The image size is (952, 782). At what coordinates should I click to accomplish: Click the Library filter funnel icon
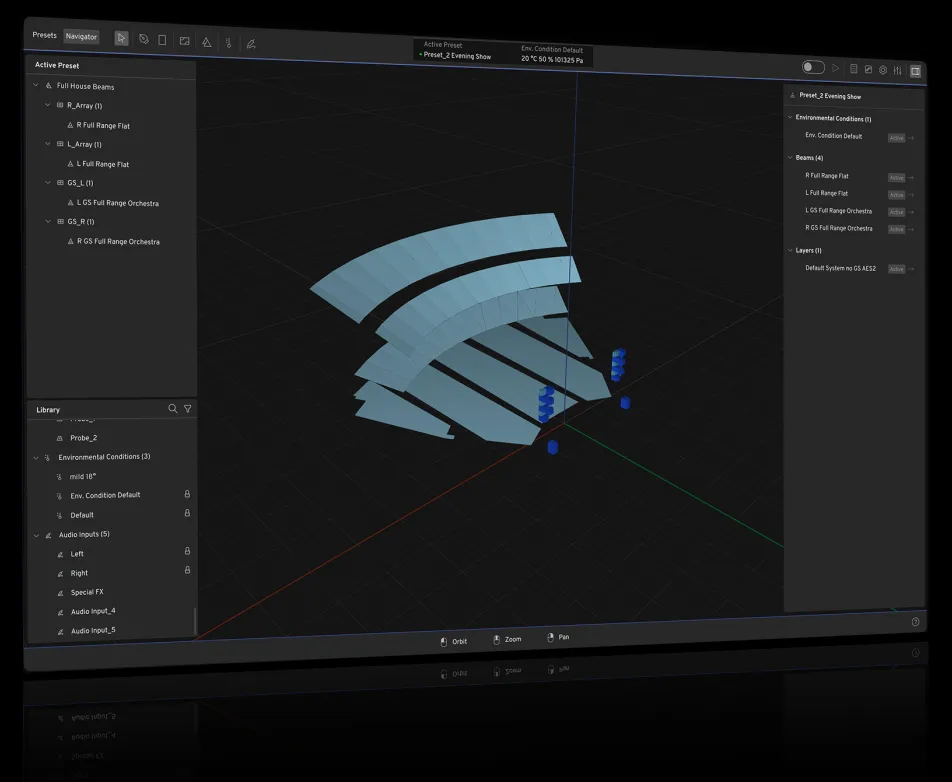click(187, 408)
